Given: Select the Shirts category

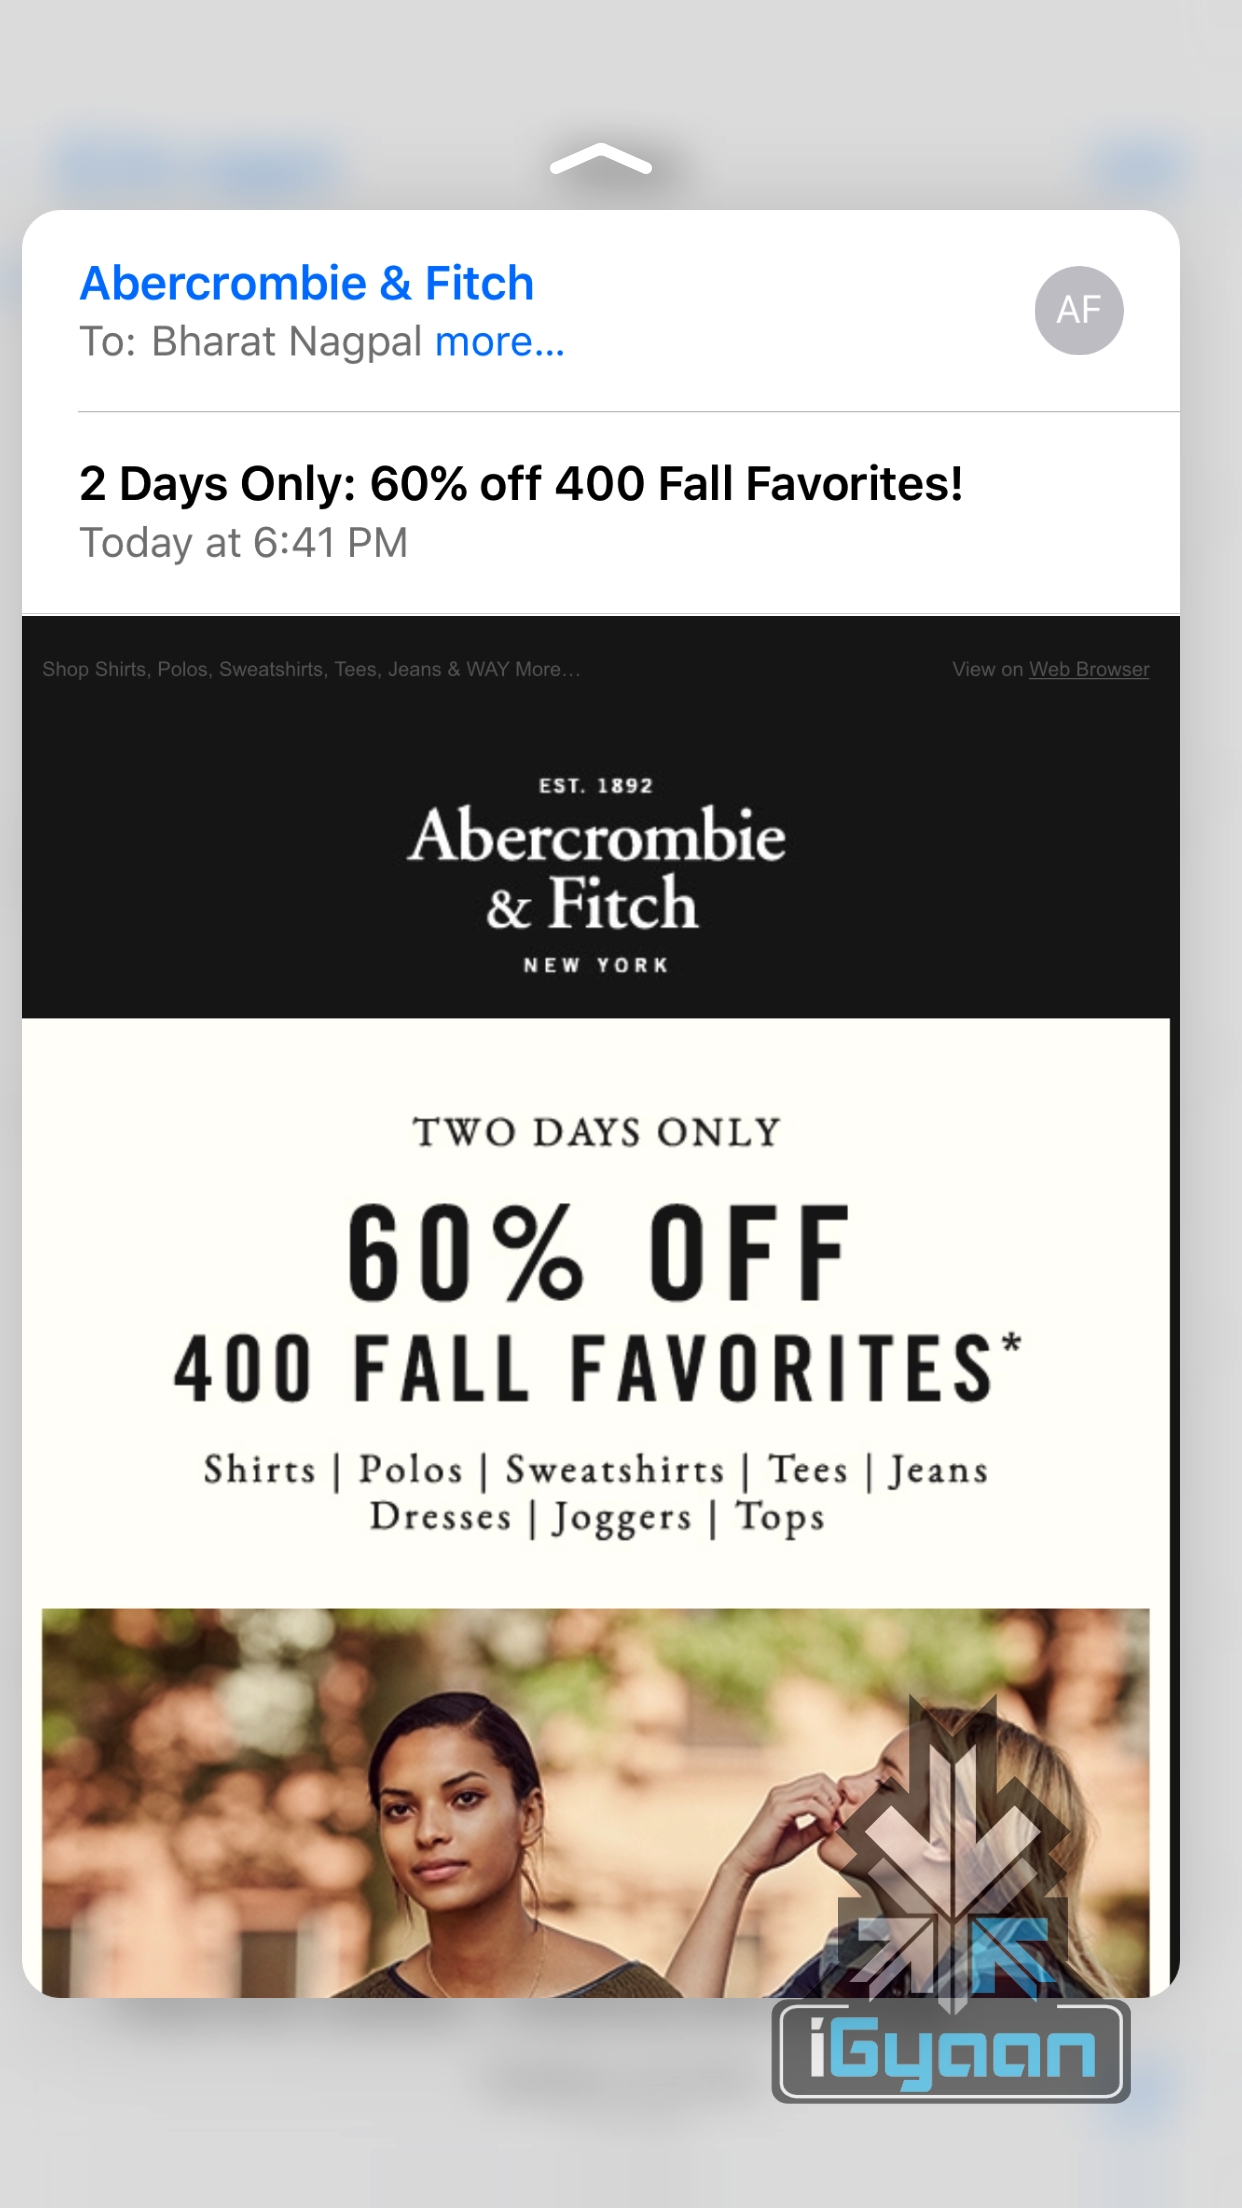Looking at the screenshot, I should pyautogui.click(x=259, y=1470).
